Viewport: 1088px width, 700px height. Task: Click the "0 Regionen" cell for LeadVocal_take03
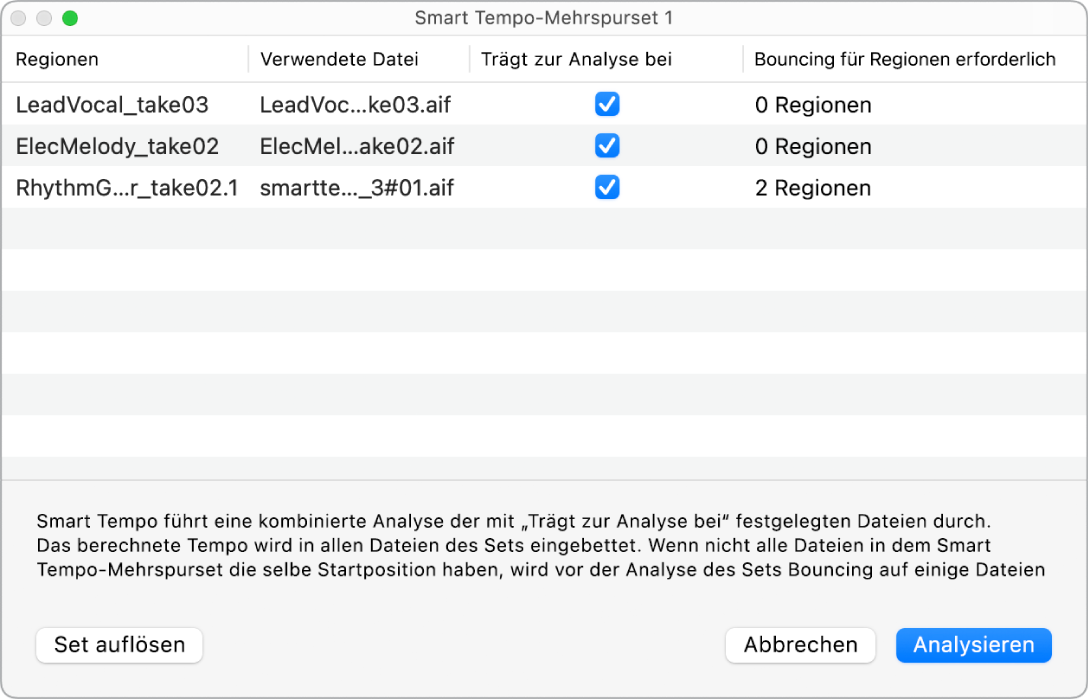(811, 104)
